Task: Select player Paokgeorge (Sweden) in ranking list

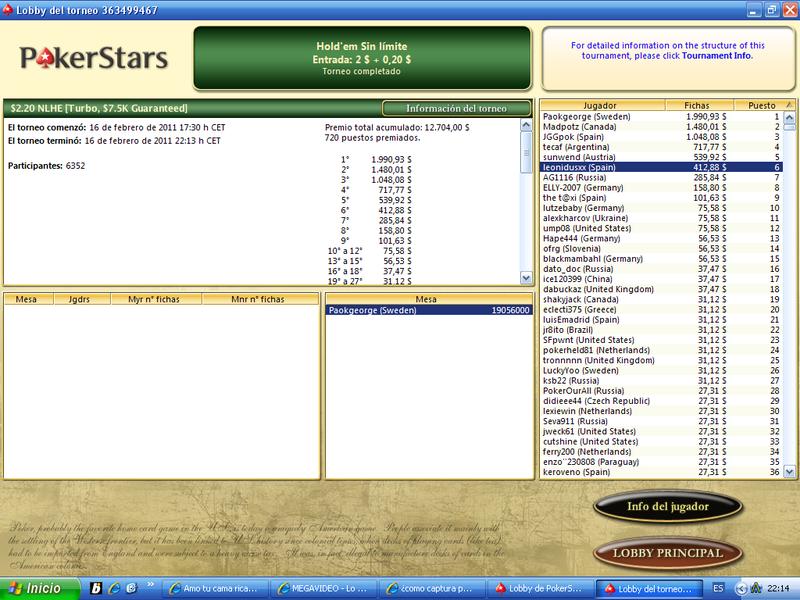Action: (x=661, y=116)
